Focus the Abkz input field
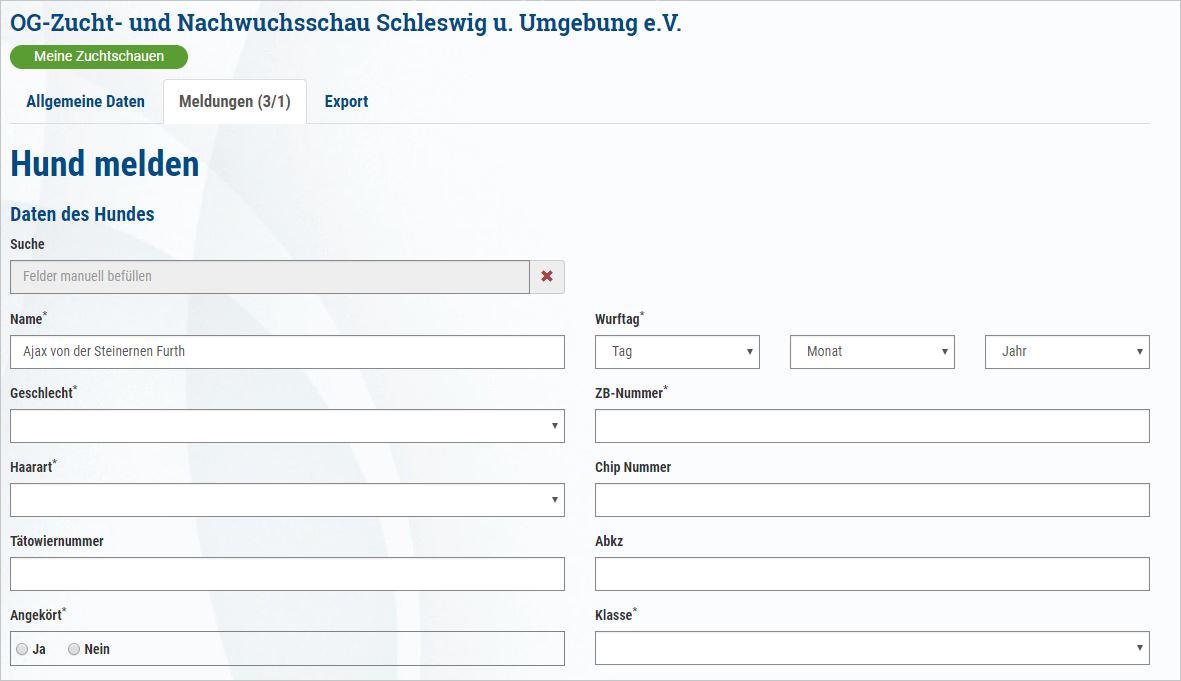This screenshot has width=1181, height=681. (x=872, y=574)
